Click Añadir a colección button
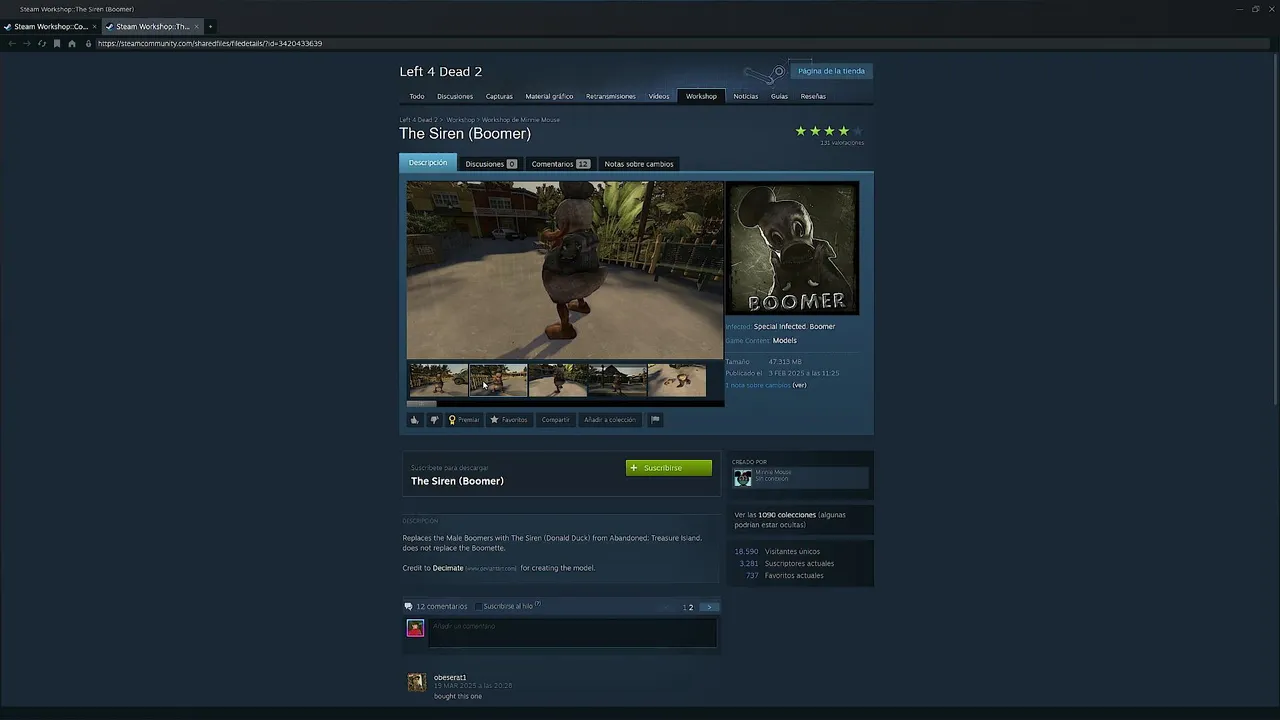The width and height of the screenshot is (1280, 720). pyautogui.click(x=610, y=420)
